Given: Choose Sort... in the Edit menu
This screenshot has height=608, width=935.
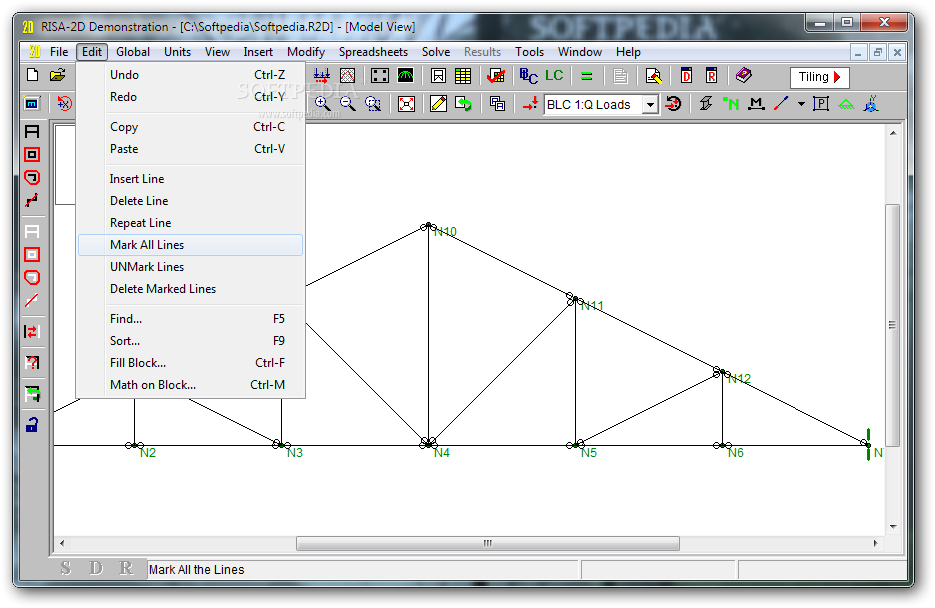Looking at the screenshot, I should tap(190, 341).
